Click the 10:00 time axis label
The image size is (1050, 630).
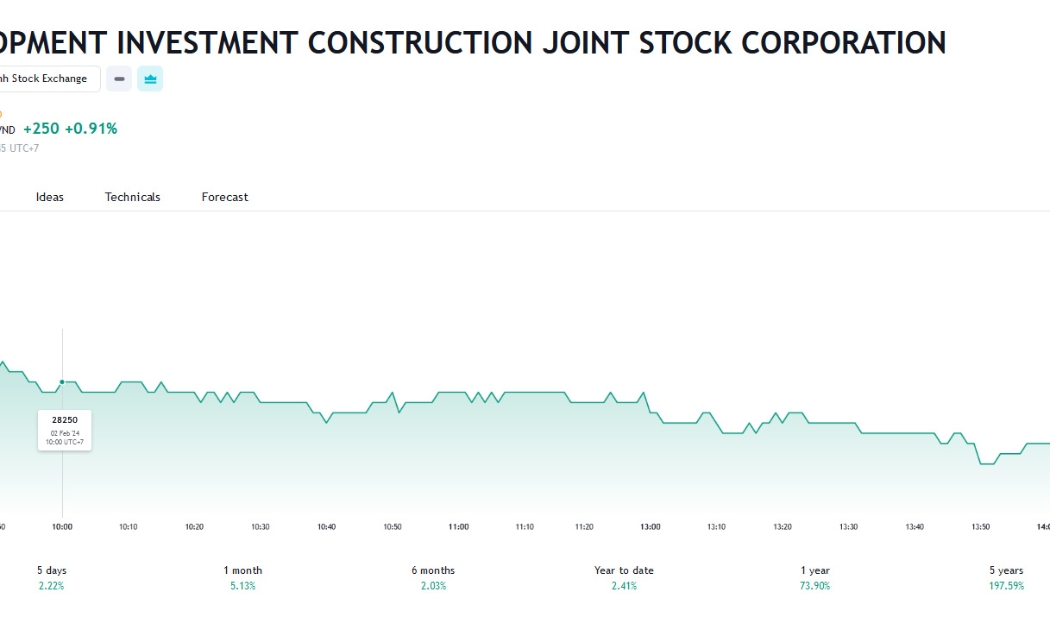(x=62, y=527)
